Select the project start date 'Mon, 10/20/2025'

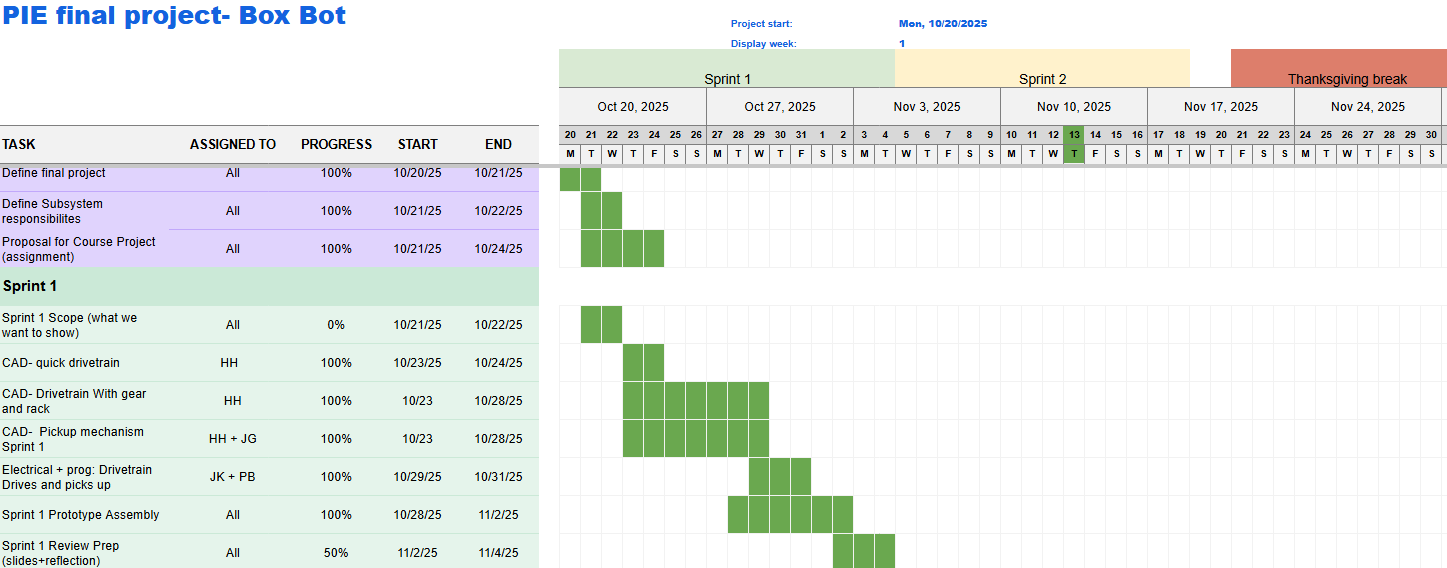point(943,24)
